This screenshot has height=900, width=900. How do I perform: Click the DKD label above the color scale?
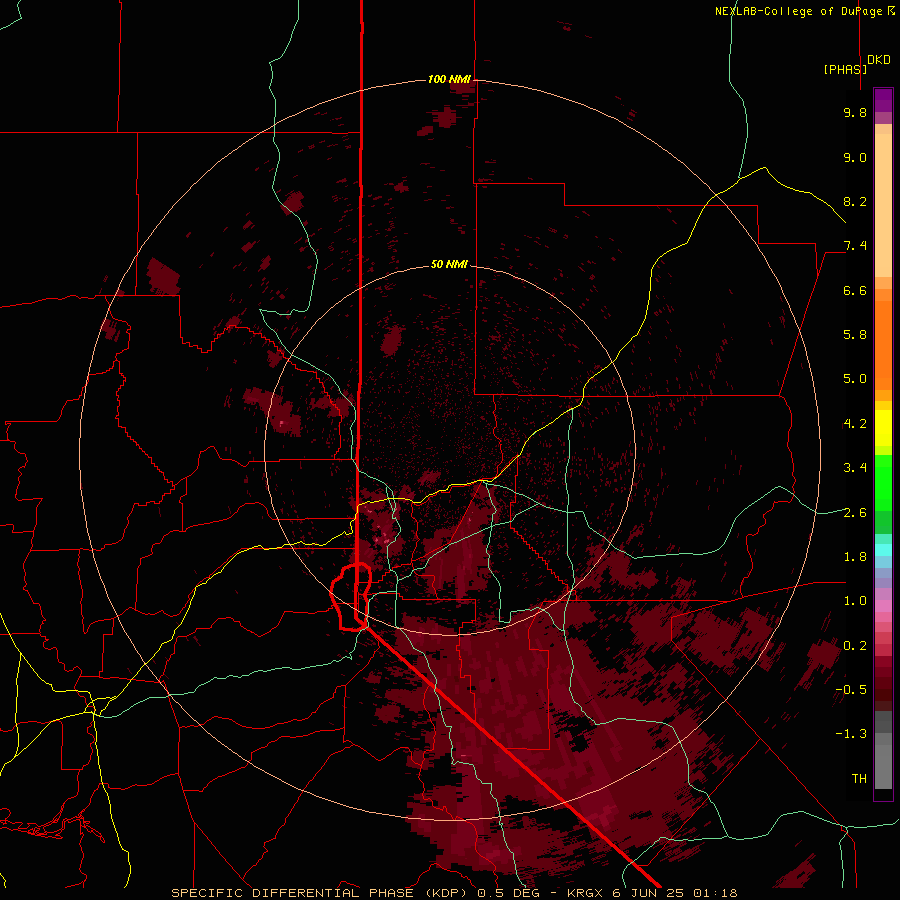pyautogui.click(x=879, y=60)
